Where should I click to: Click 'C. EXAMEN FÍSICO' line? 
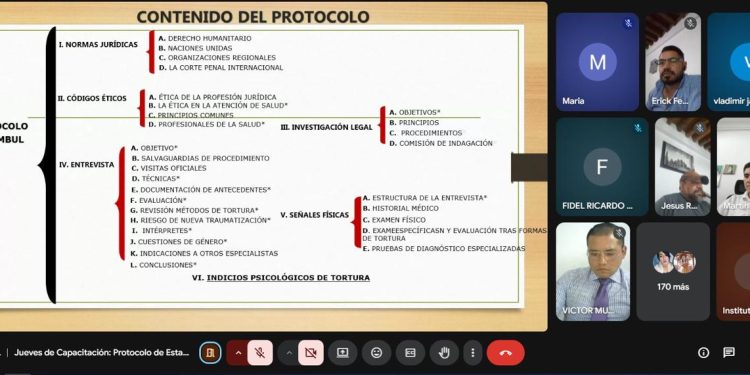point(394,220)
